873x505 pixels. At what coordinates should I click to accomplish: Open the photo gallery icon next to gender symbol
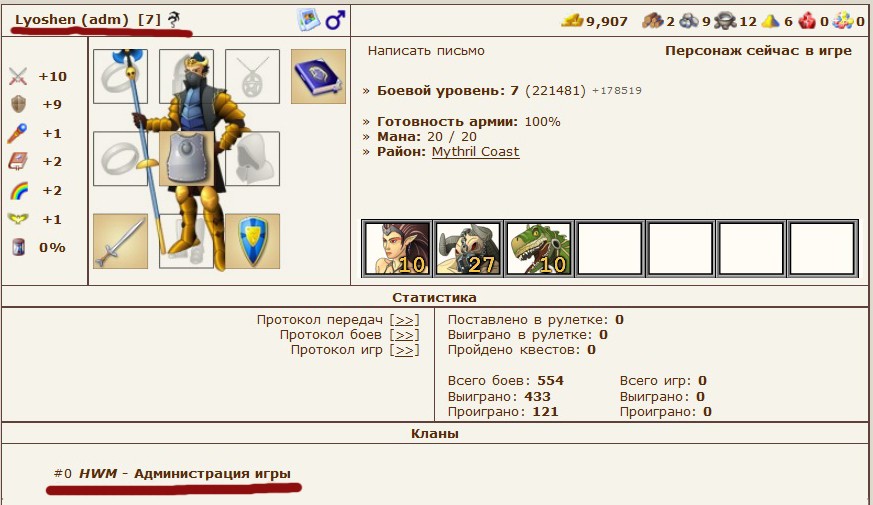click(x=308, y=20)
